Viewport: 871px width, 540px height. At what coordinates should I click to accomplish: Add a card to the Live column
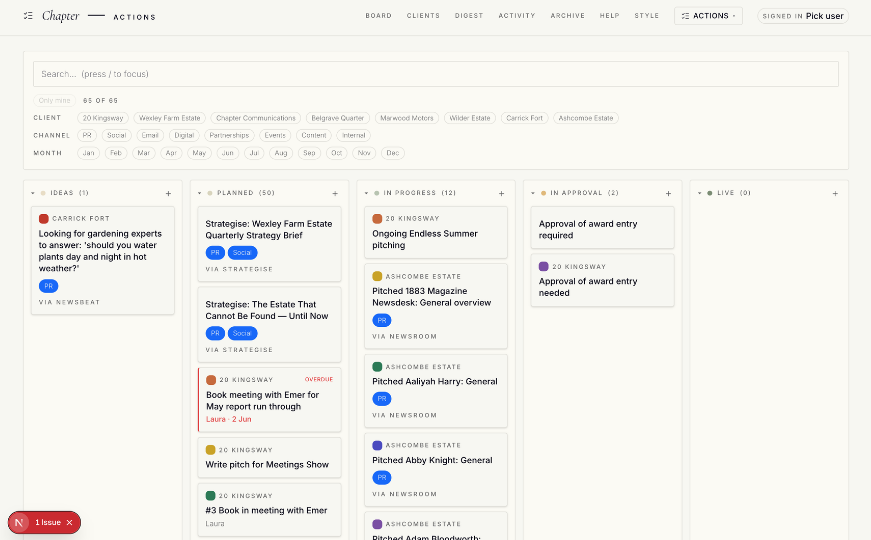835,193
